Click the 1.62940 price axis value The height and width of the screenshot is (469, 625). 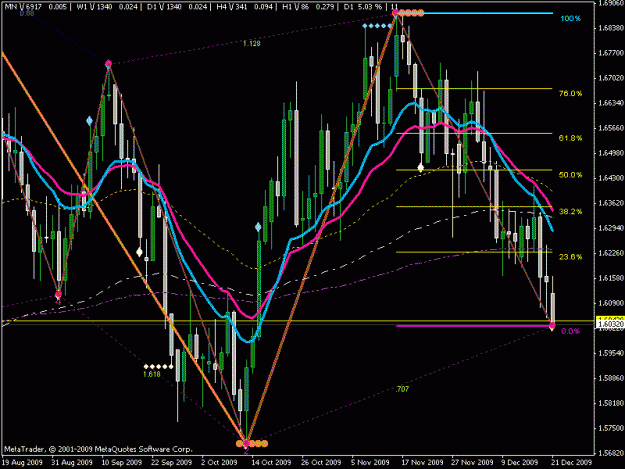(x=611, y=228)
